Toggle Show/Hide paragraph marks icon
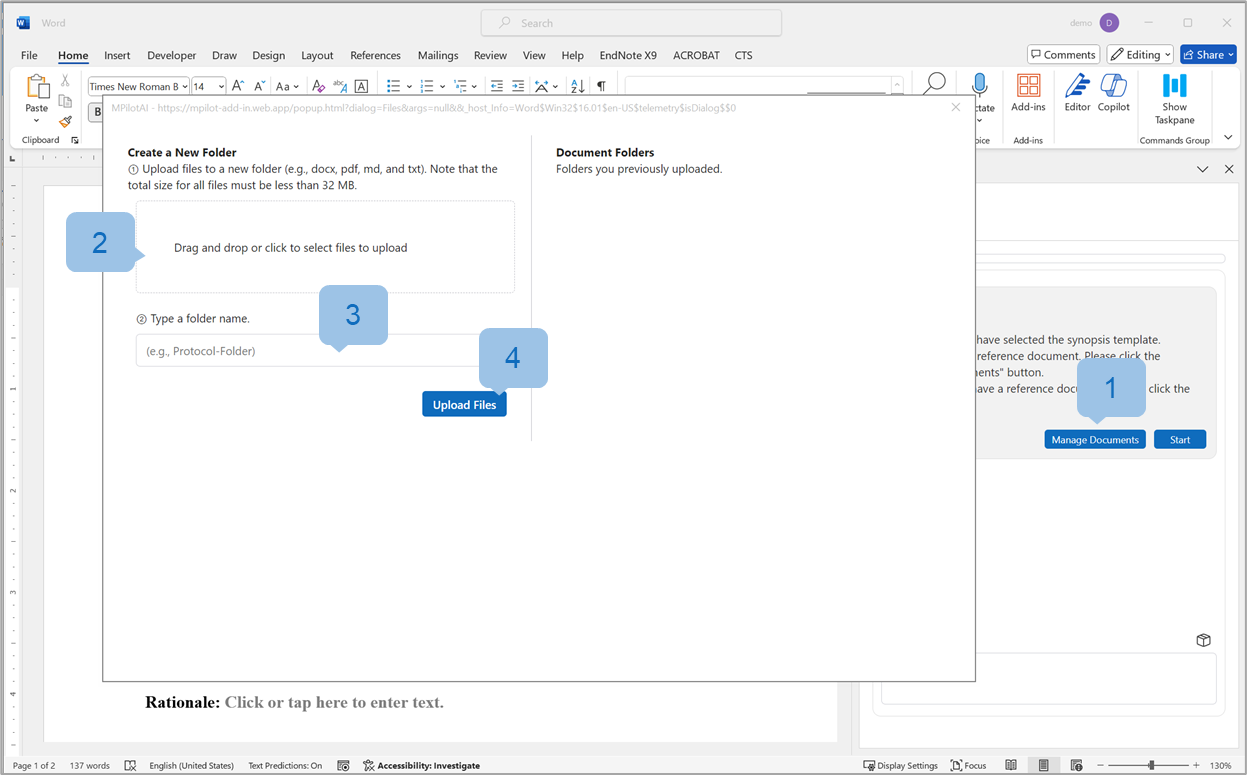 coord(601,86)
